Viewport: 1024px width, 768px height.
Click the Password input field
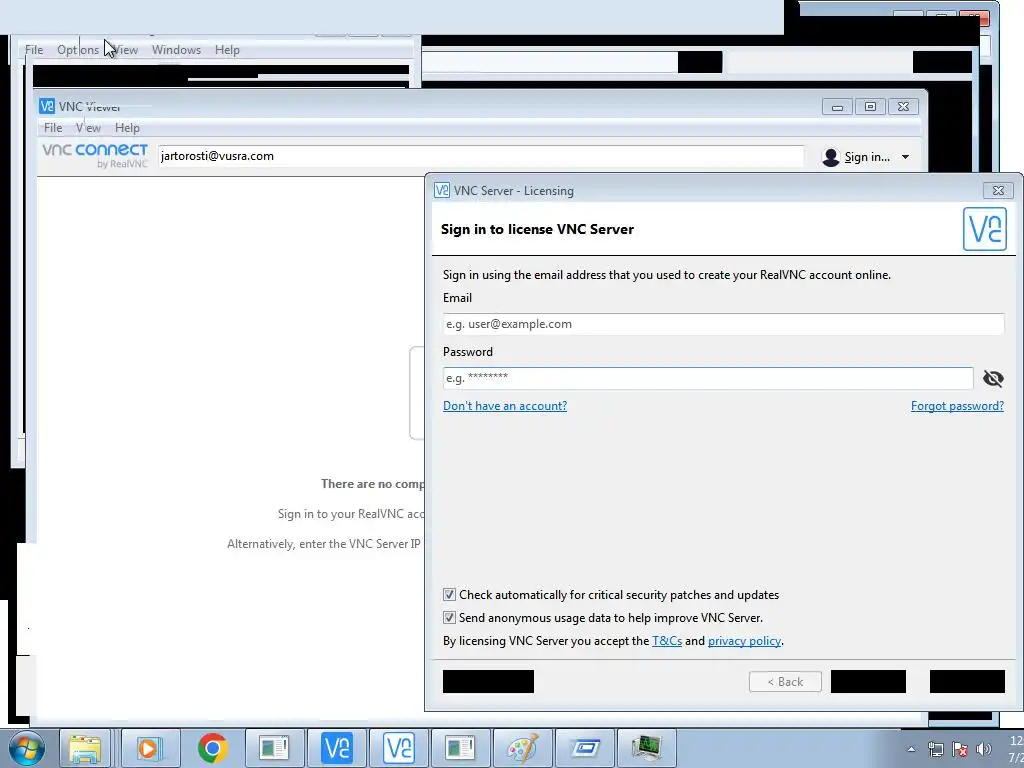[708, 378]
